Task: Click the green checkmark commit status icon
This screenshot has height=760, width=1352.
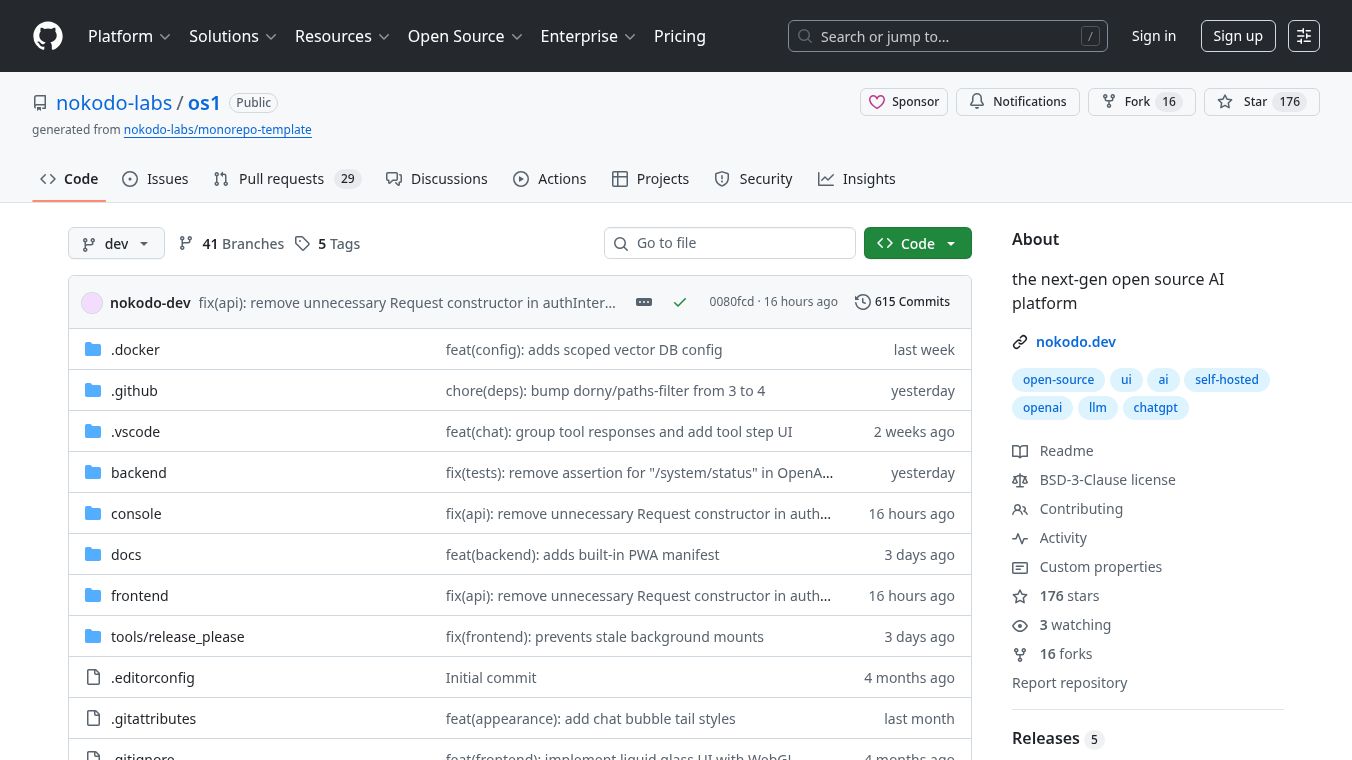Action: 680,302
